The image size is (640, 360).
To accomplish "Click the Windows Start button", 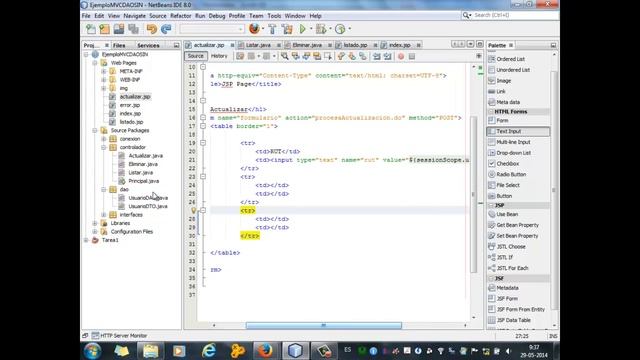I will (x=93, y=351).
